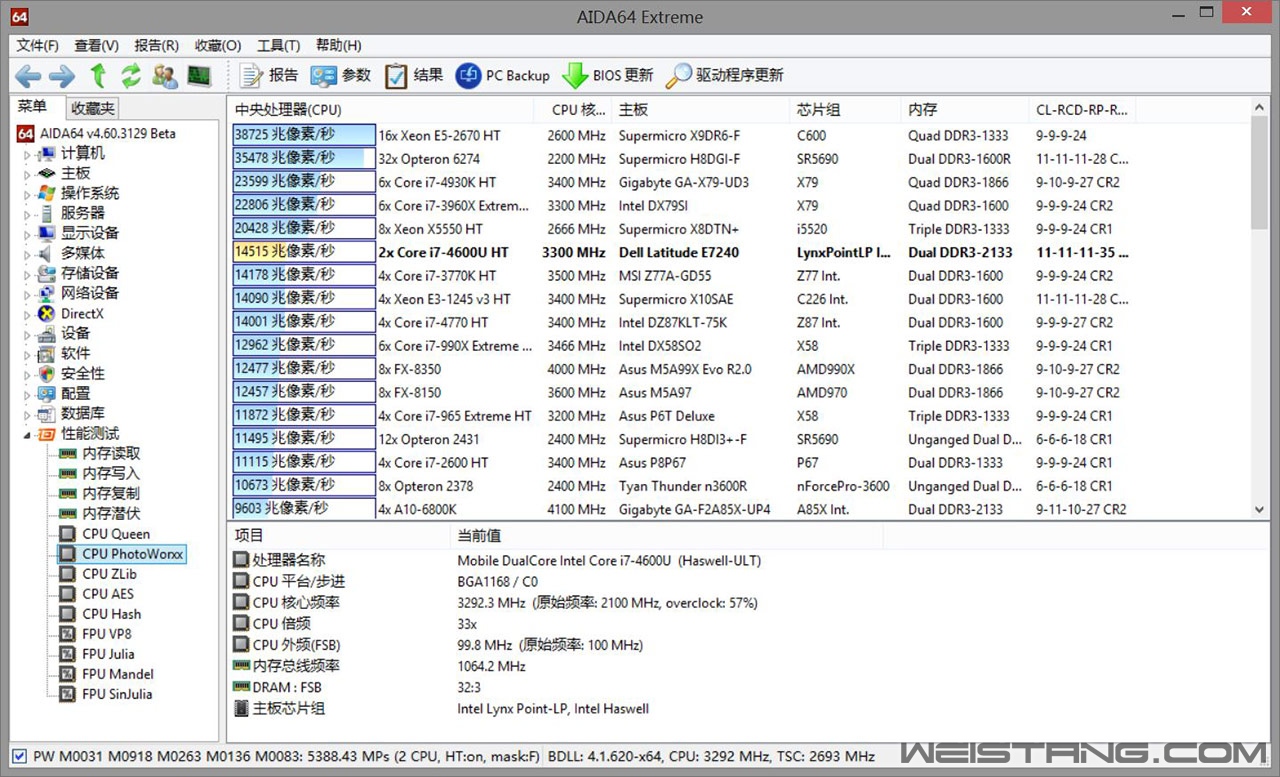Click the results list vertical scrollbar thumb
The height and width of the screenshot is (777, 1280).
point(1260,173)
